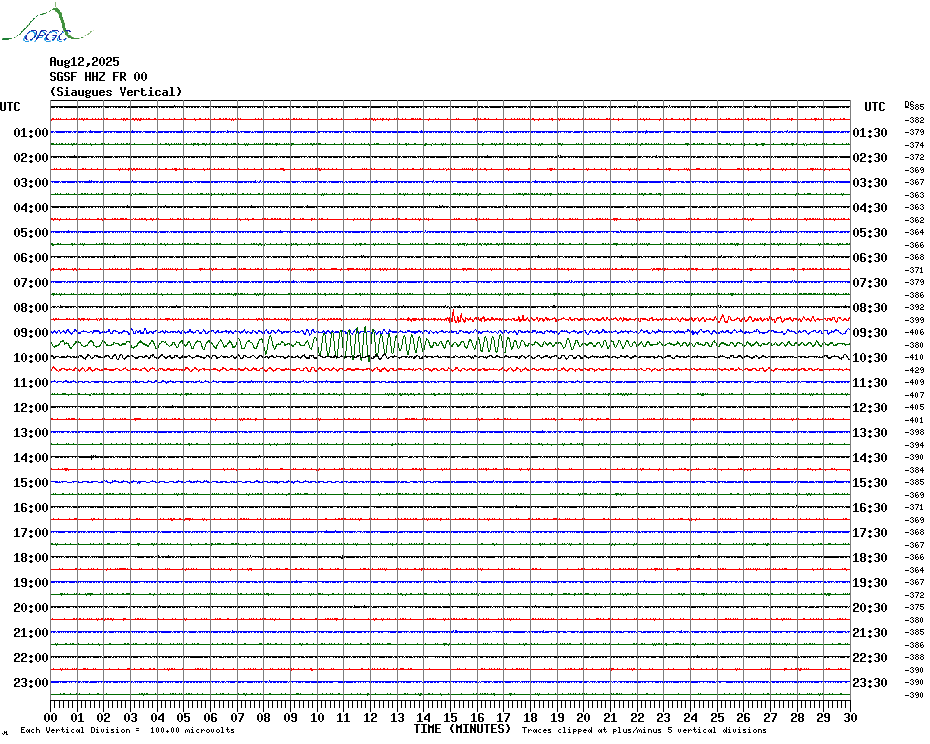Click minute 20 on the time axis
The image size is (930, 744).
coord(584,718)
